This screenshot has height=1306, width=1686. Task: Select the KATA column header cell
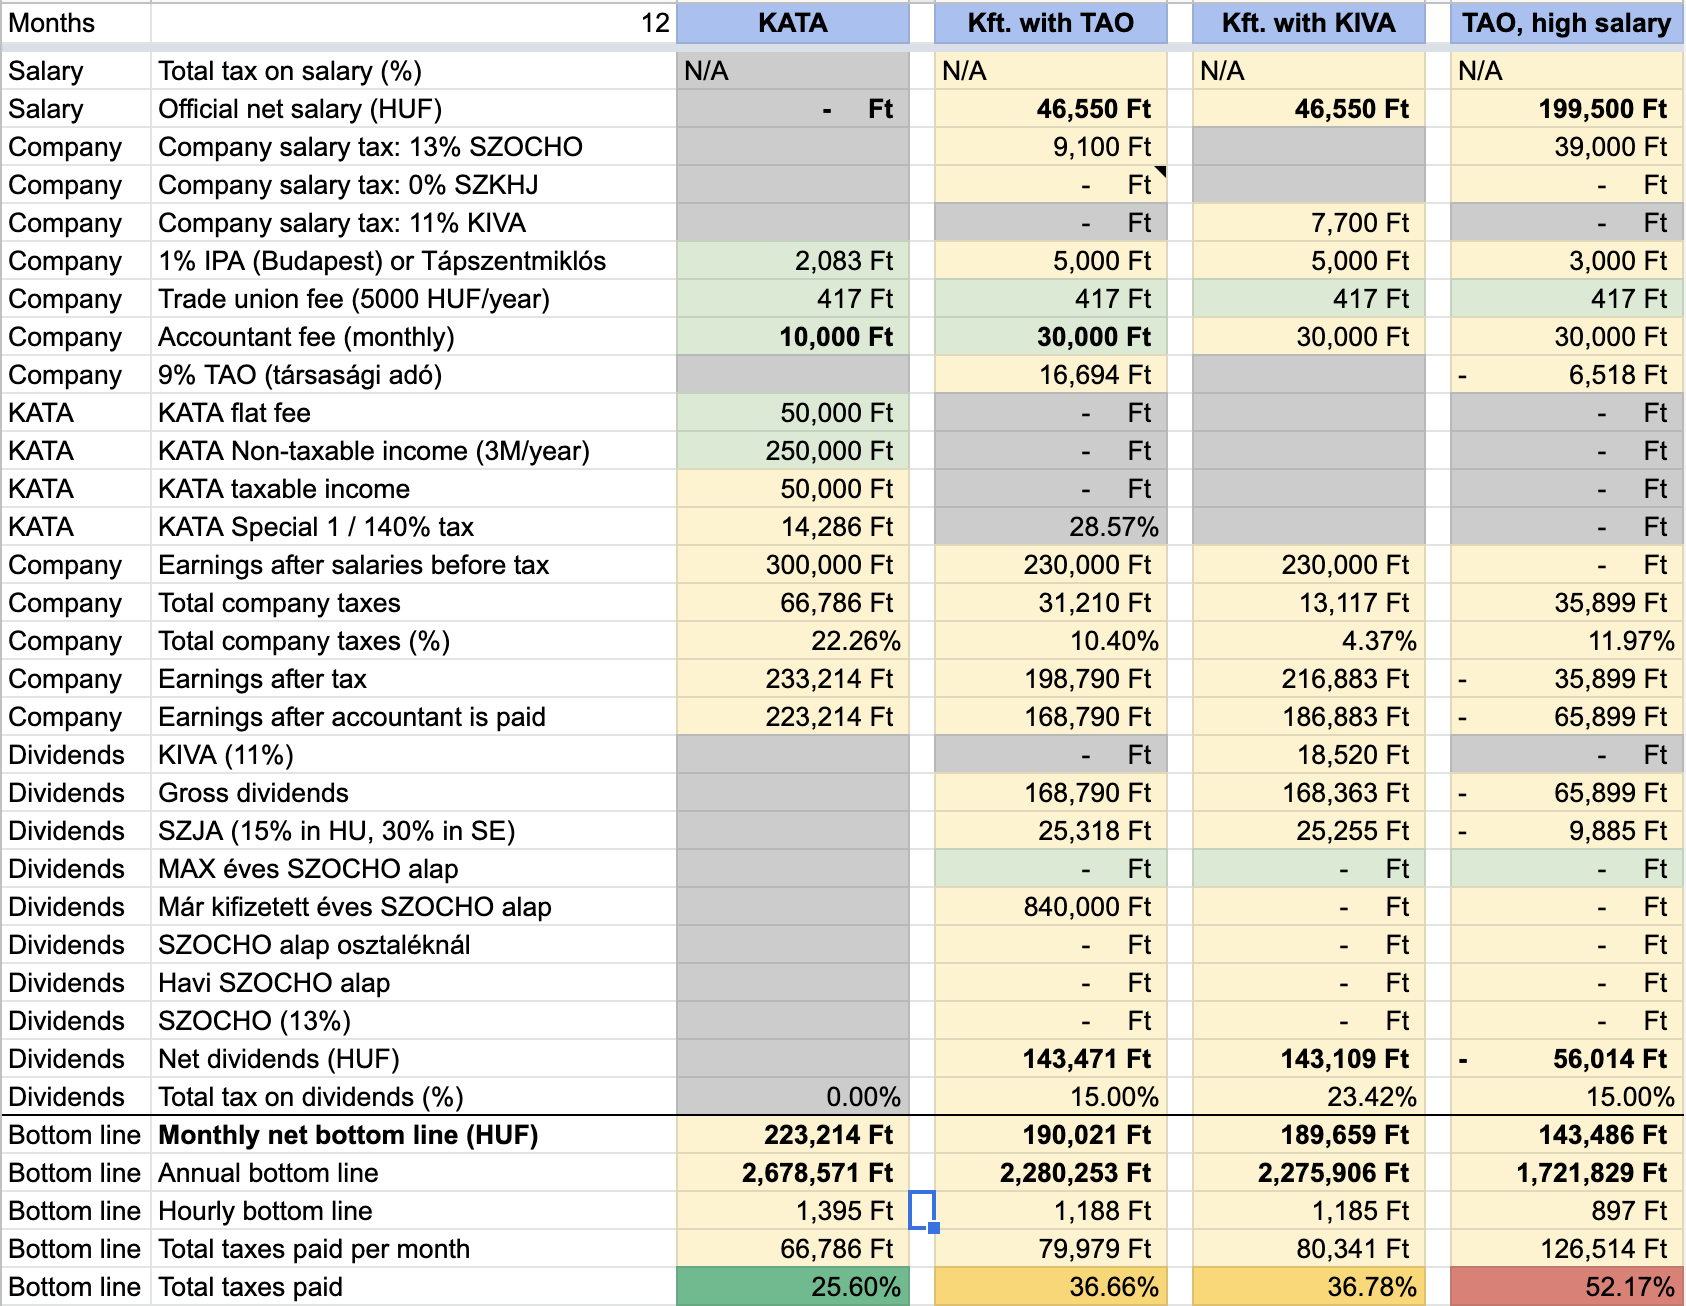tap(792, 23)
